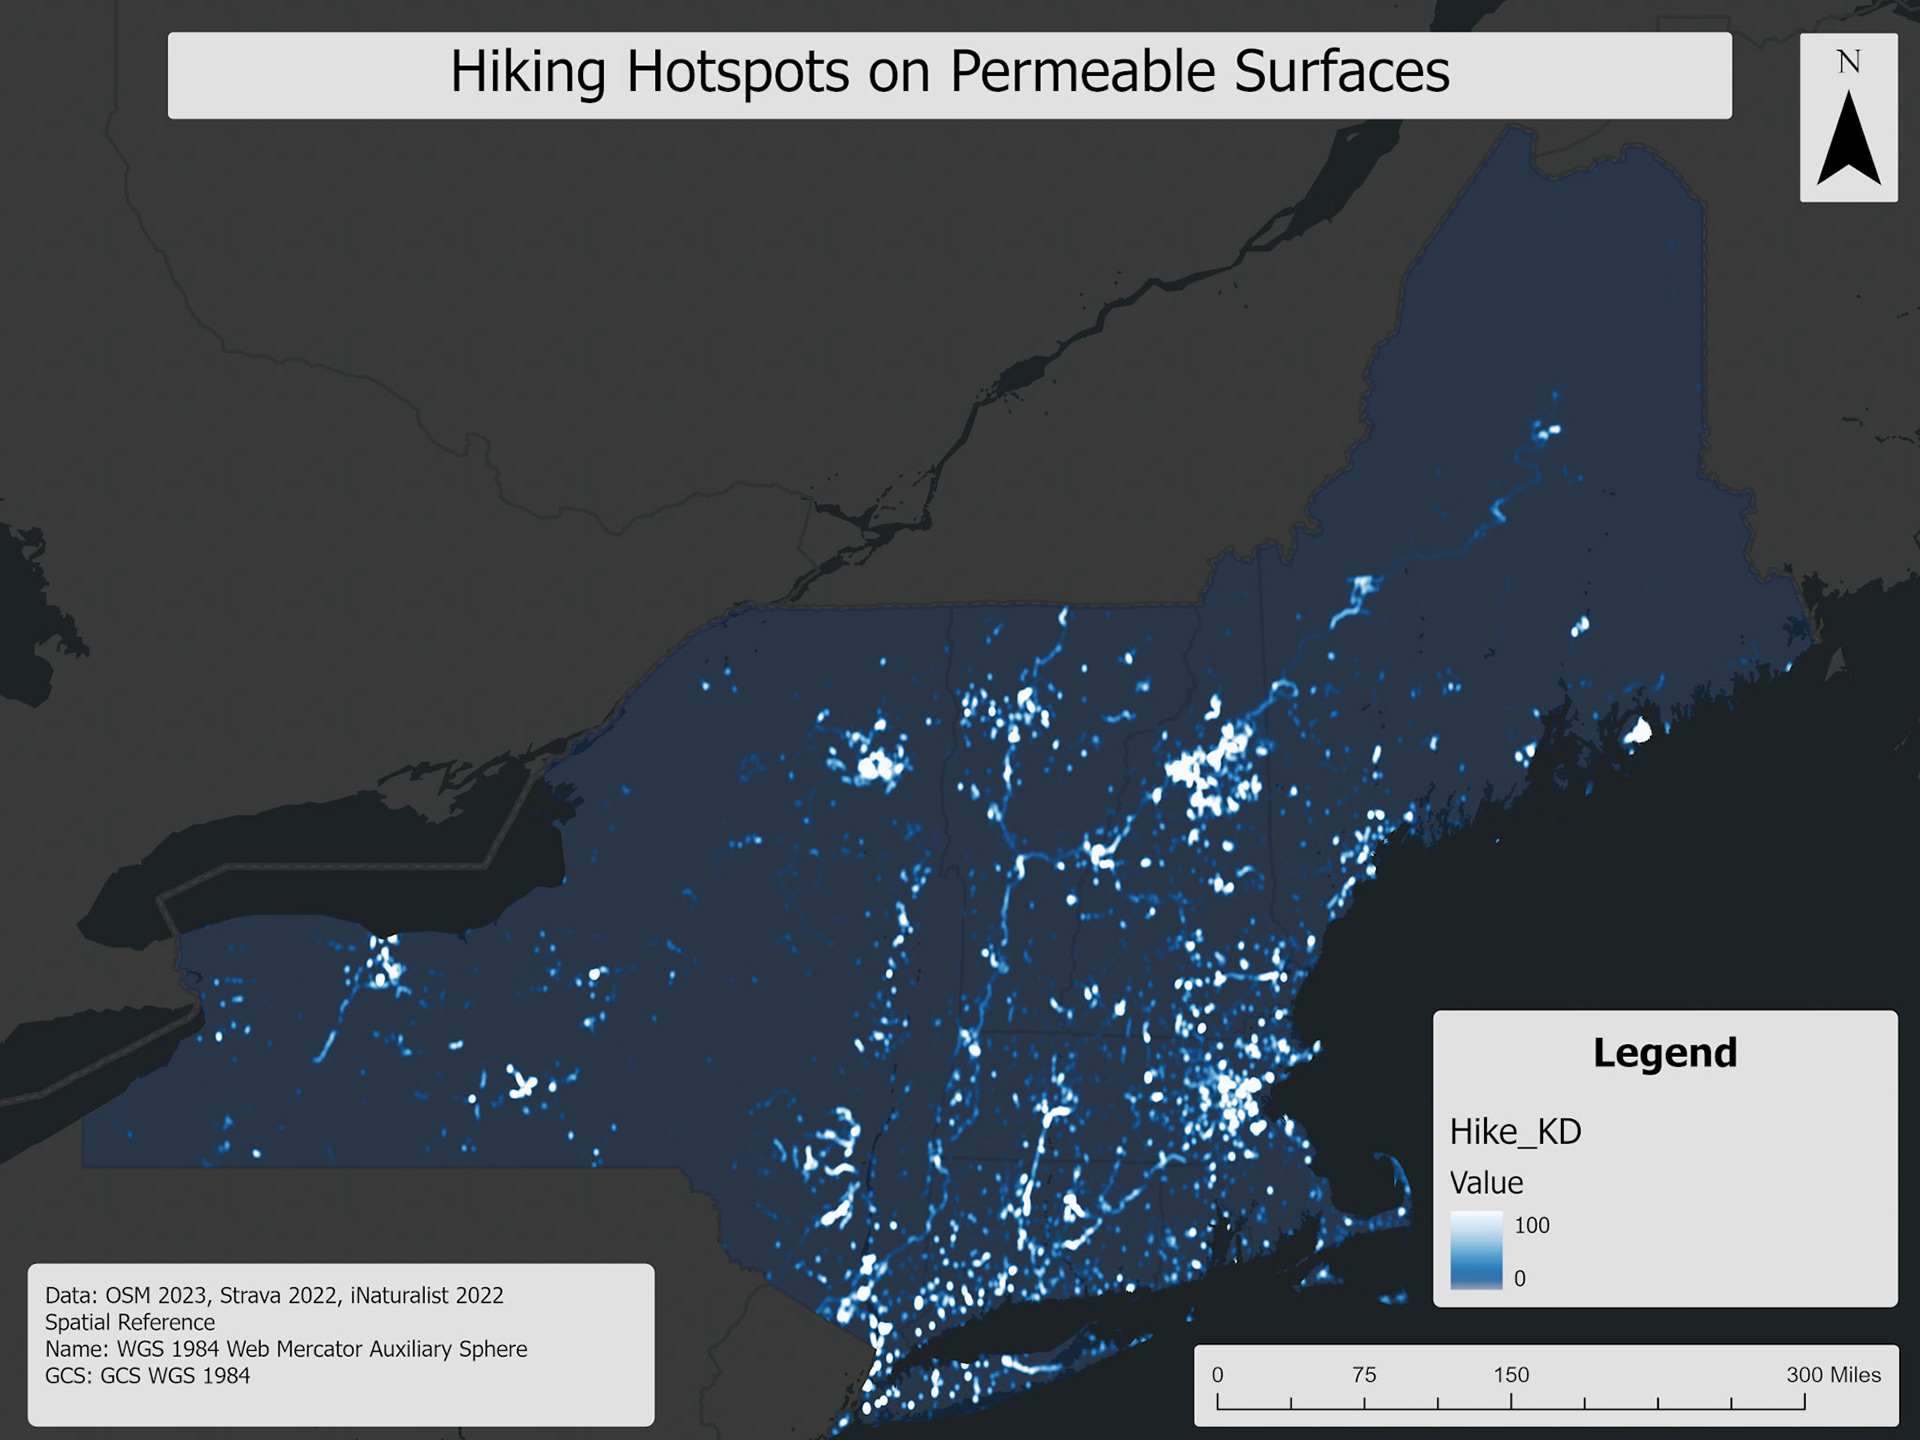Click the 'Value' label in legend
The image size is (1920, 1440).
[1486, 1183]
